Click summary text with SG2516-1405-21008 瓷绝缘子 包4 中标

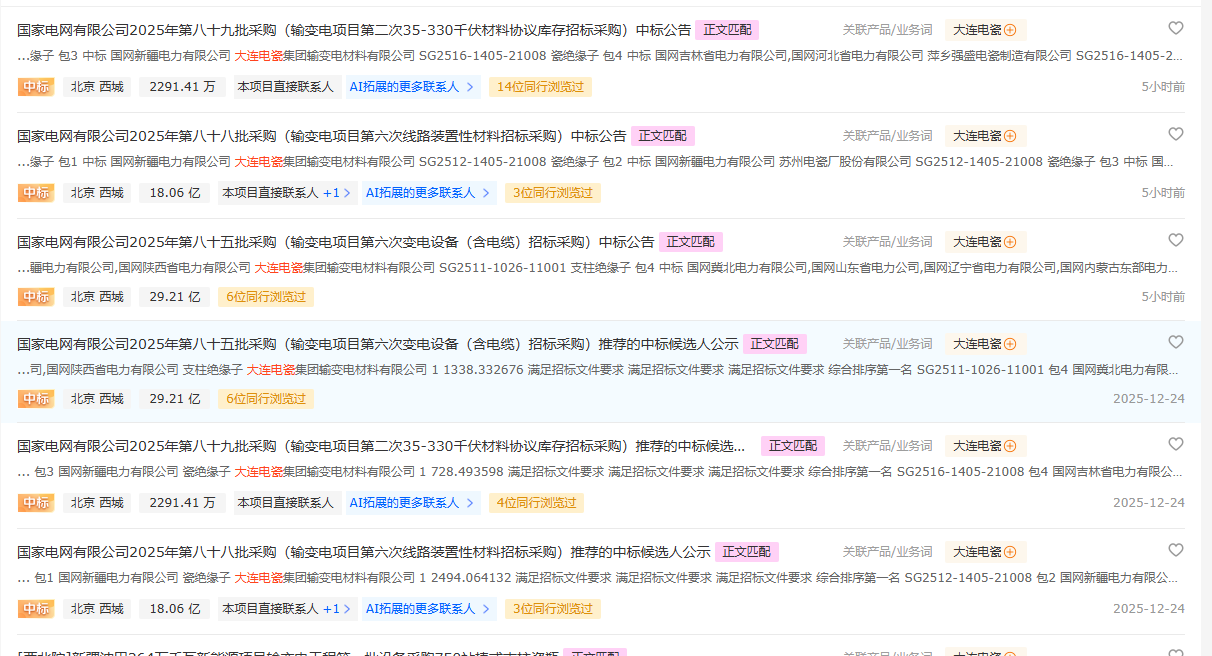point(600,56)
